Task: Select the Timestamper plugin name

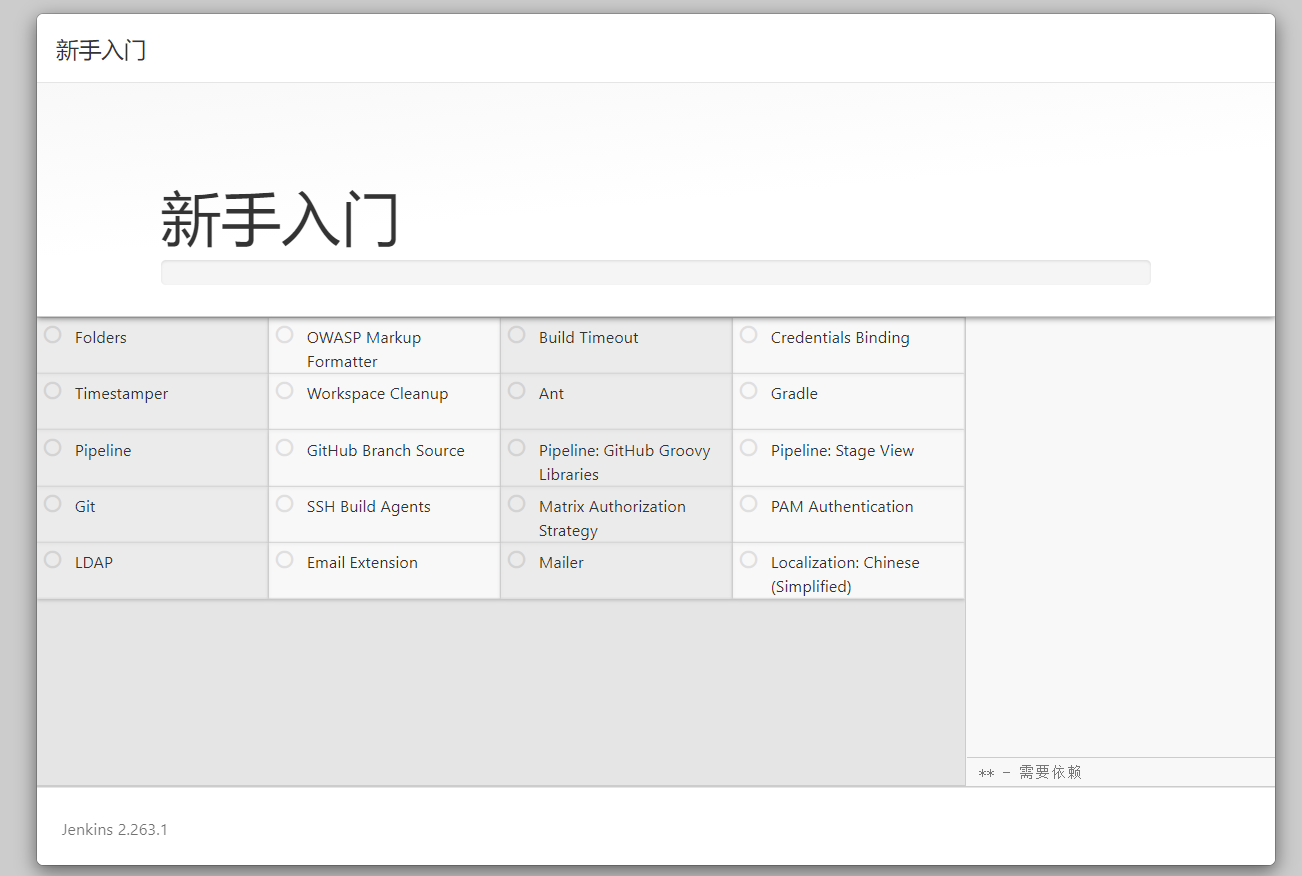Action: coord(121,394)
